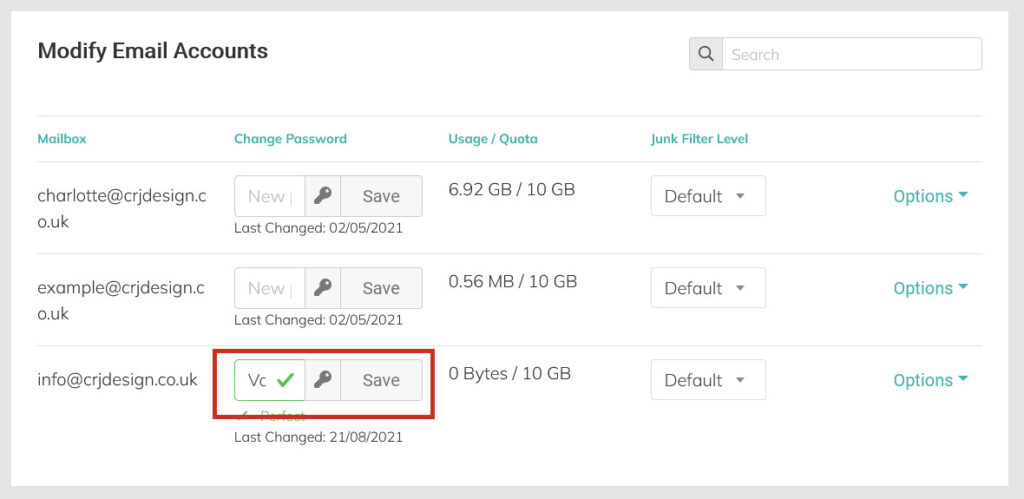Click the Mailbox column header
The height and width of the screenshot is (499, 1024).
point(61,138)
